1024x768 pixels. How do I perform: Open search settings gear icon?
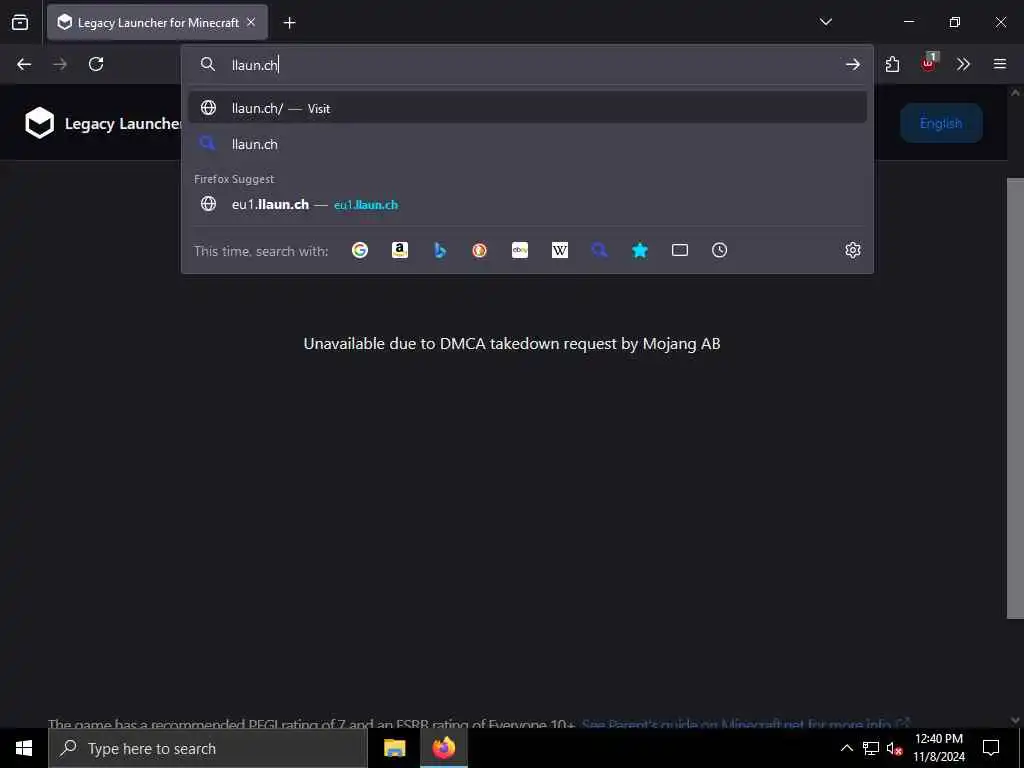(853, 250)
